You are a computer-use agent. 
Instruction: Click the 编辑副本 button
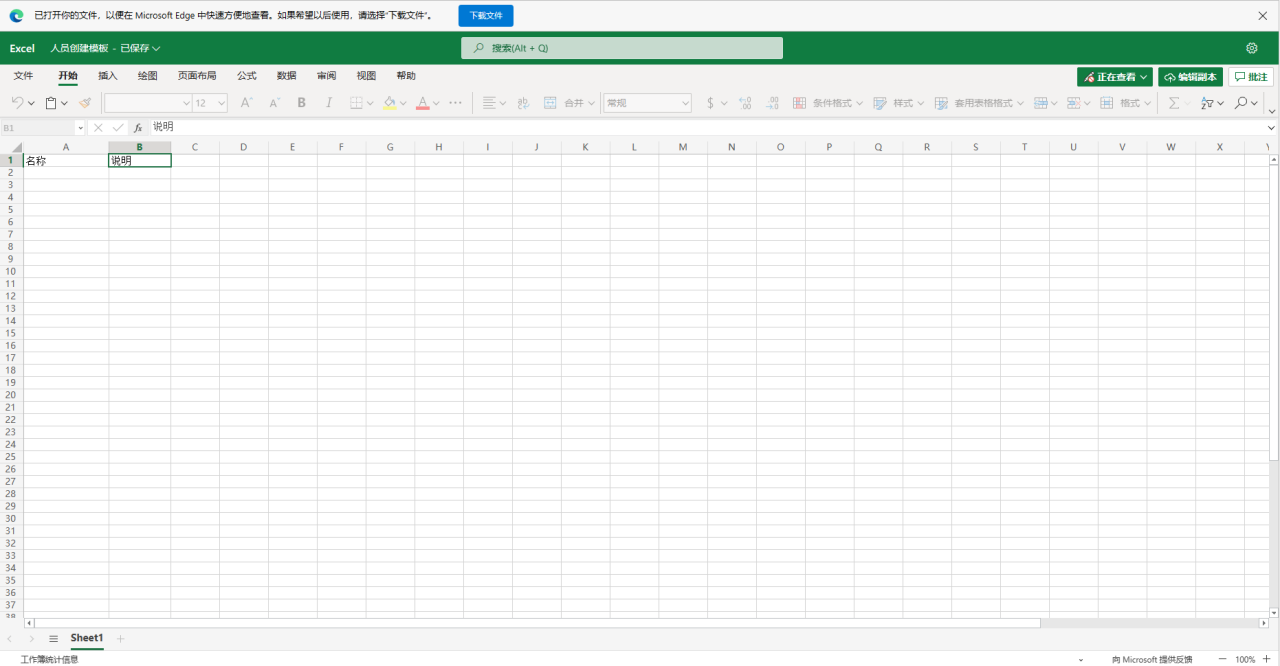tap(1190, 77)
